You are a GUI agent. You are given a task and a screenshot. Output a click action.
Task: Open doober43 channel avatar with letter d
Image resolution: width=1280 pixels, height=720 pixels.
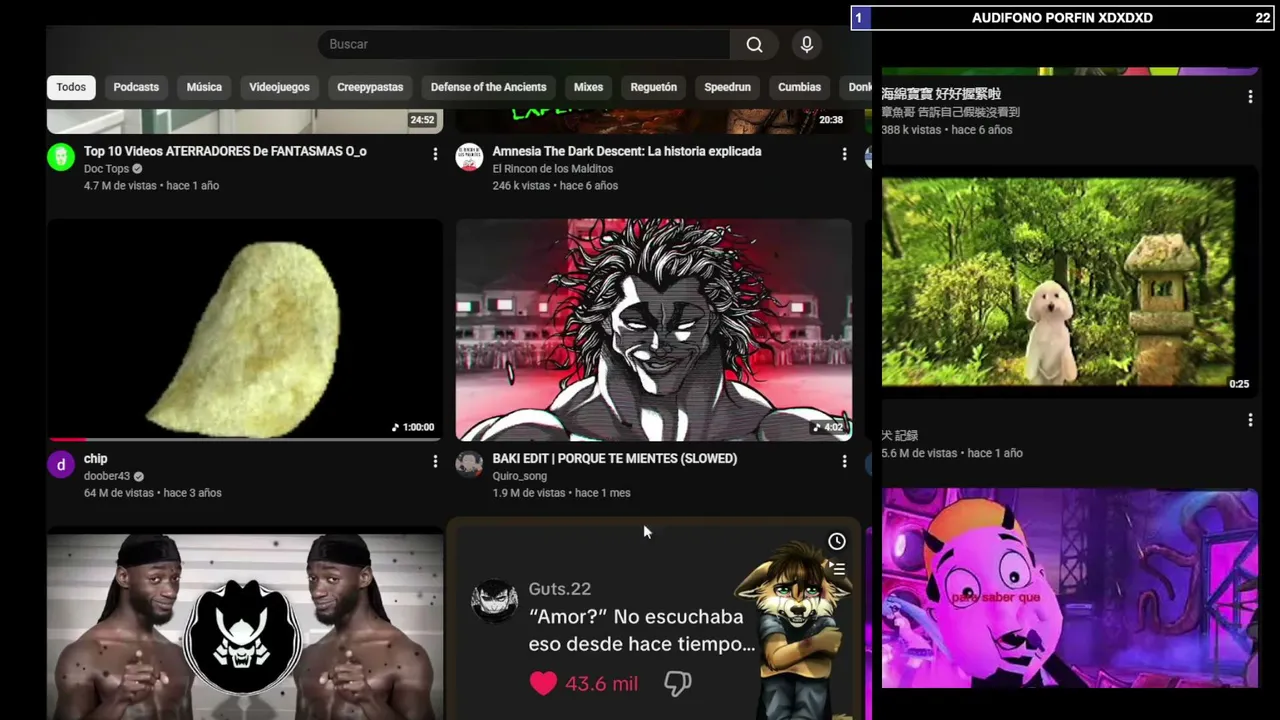coord(61,464)
